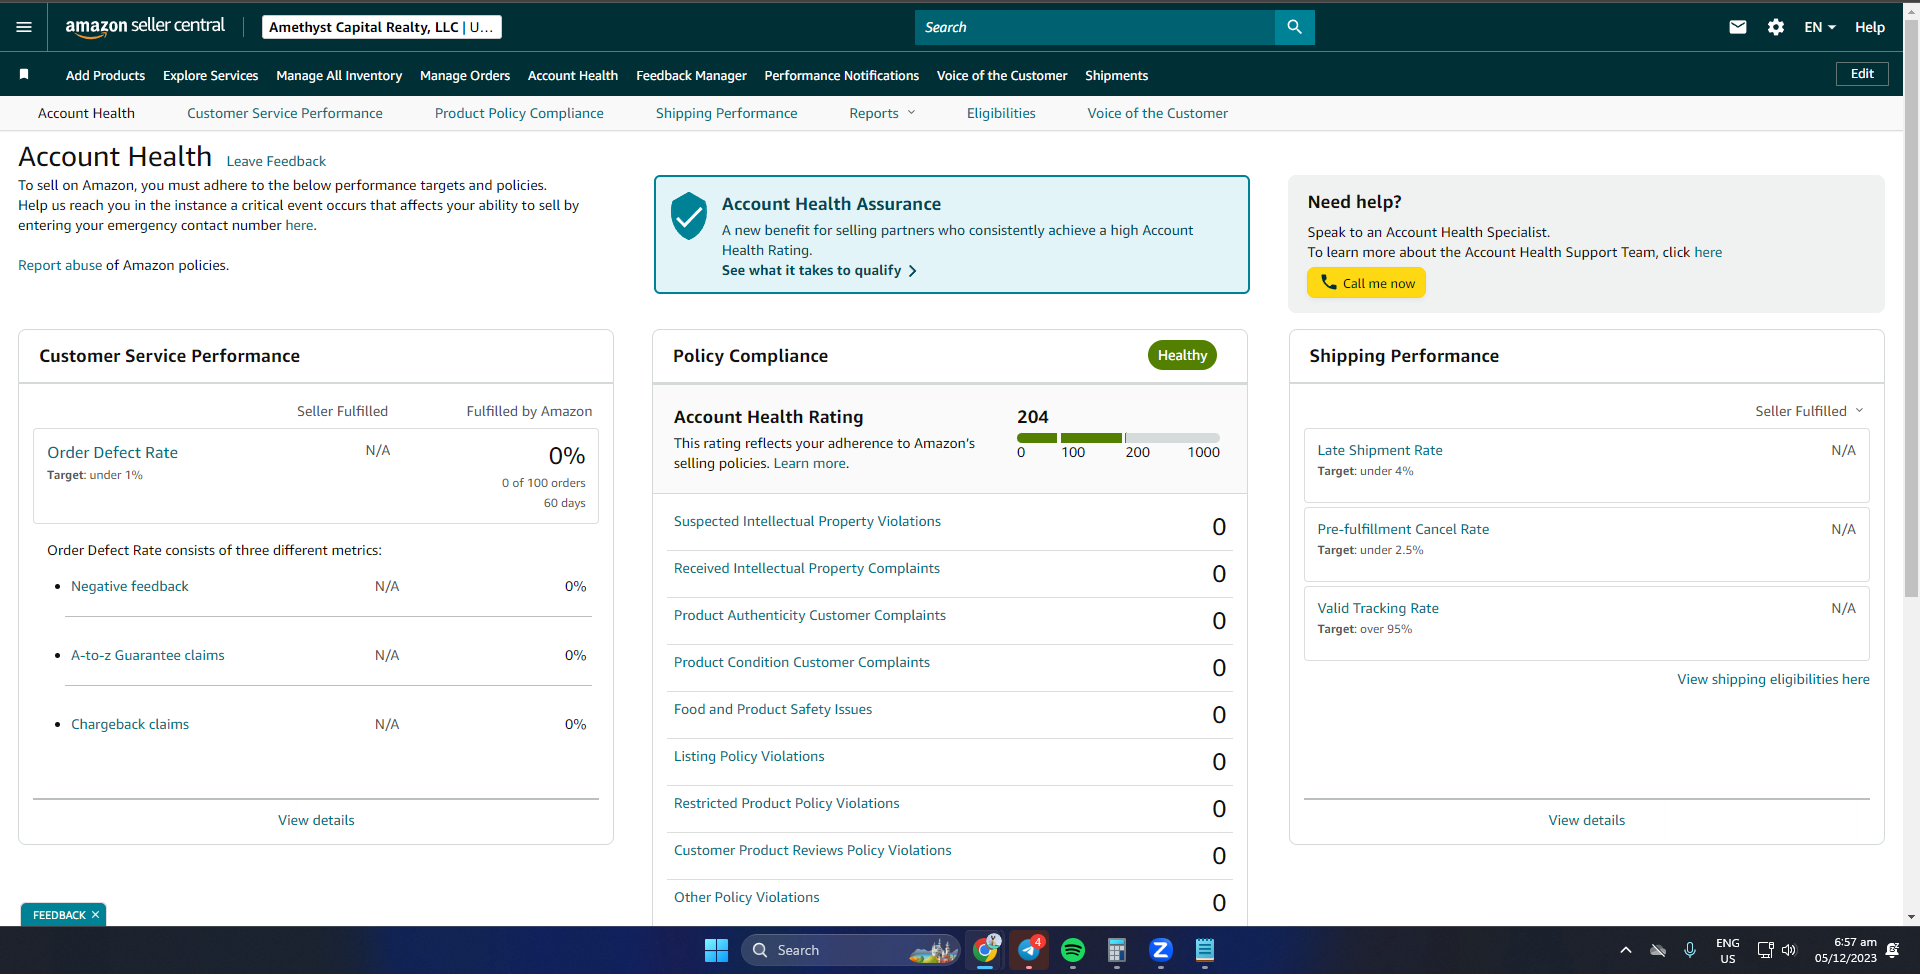This screenshot has height=974, width=1920.
Task: Open the mail messages icon
Action: (x=1738, y=27)
